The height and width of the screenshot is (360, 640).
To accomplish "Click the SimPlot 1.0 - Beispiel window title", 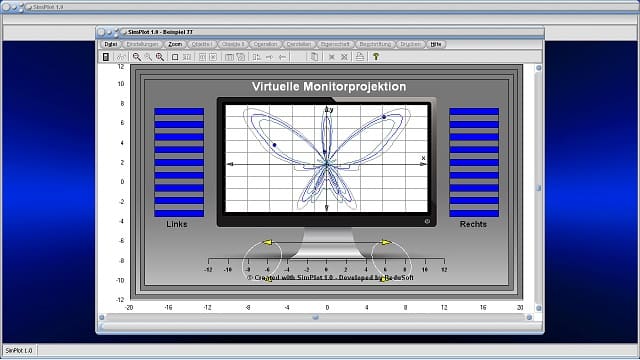I will 160,32.
